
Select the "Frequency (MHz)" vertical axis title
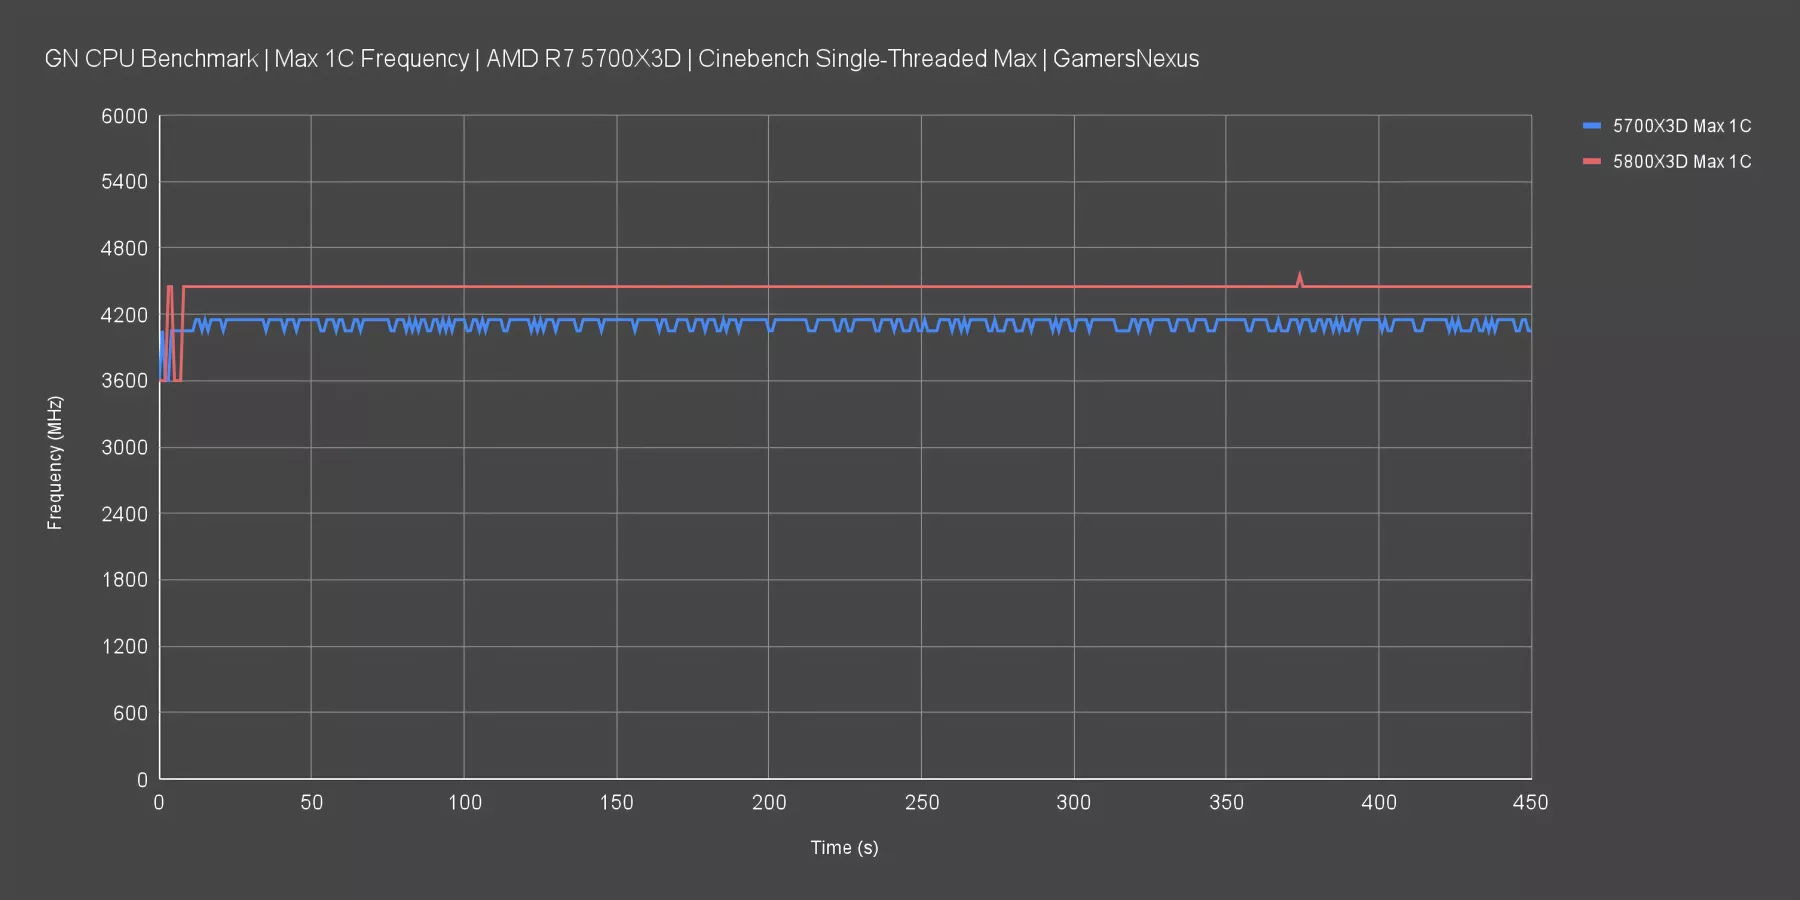(55, 463)
